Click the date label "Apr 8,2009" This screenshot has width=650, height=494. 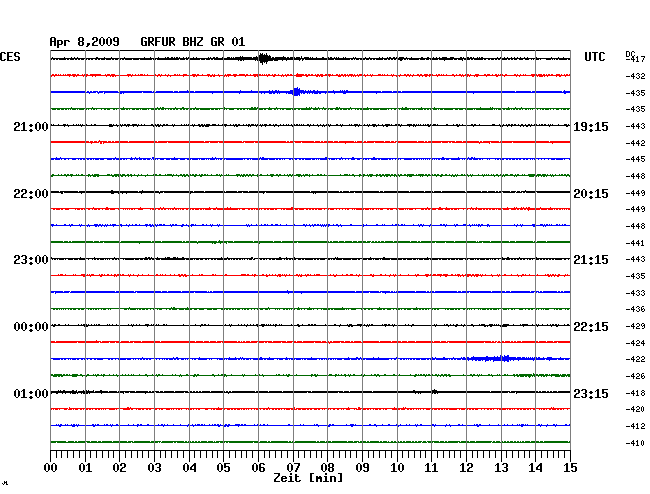pyautogui.click(x=85, y=42)
